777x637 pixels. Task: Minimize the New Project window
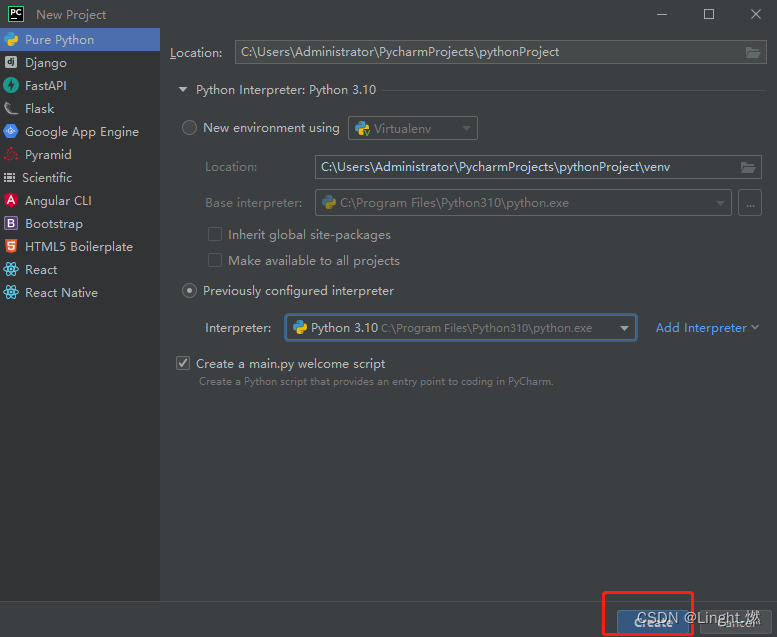click(662, 14)
